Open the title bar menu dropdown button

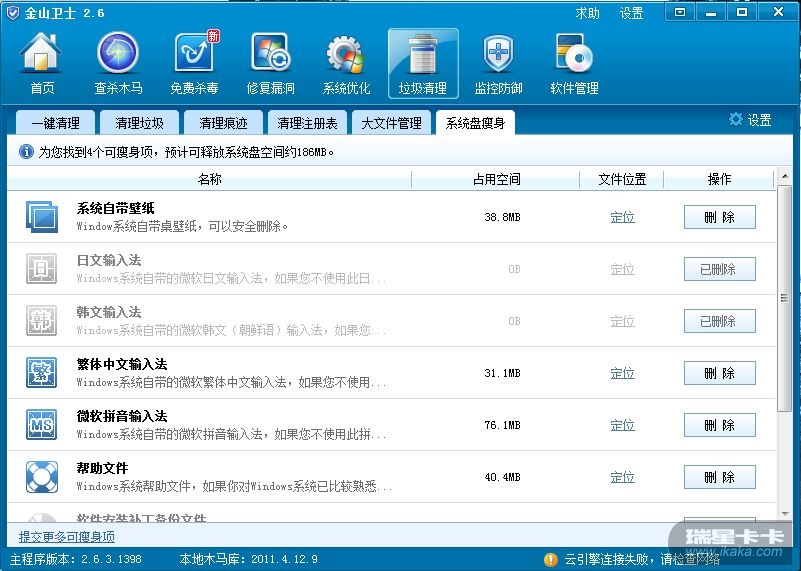pos(680,12)
